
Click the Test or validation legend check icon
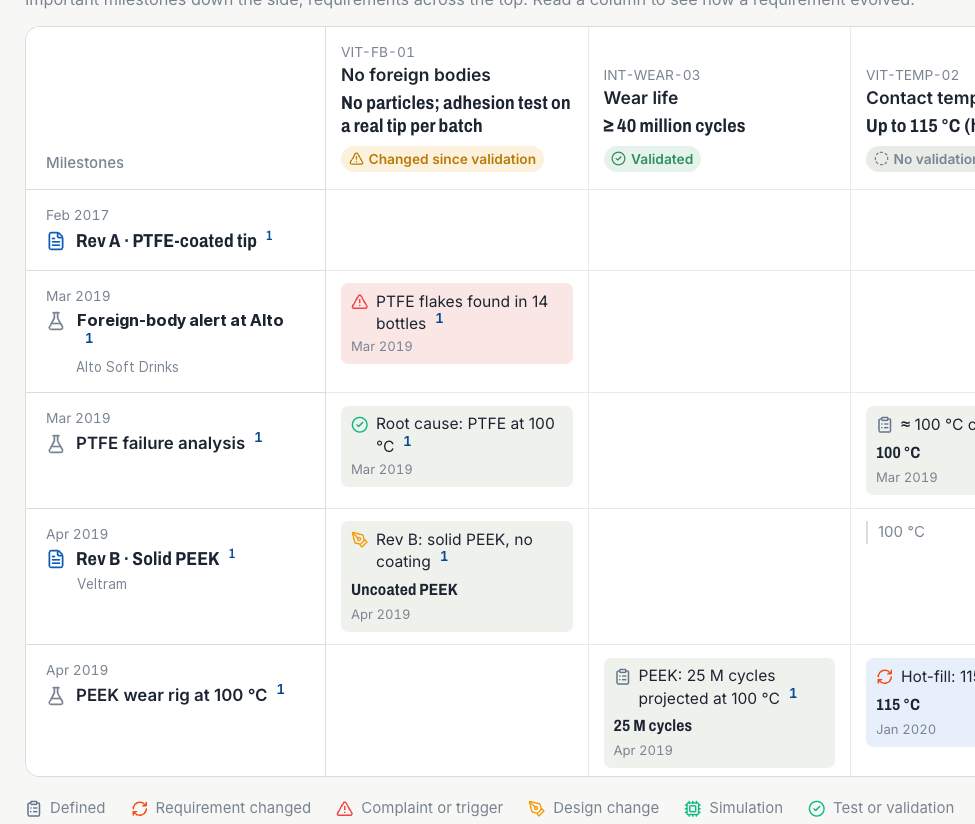(816, 808)
